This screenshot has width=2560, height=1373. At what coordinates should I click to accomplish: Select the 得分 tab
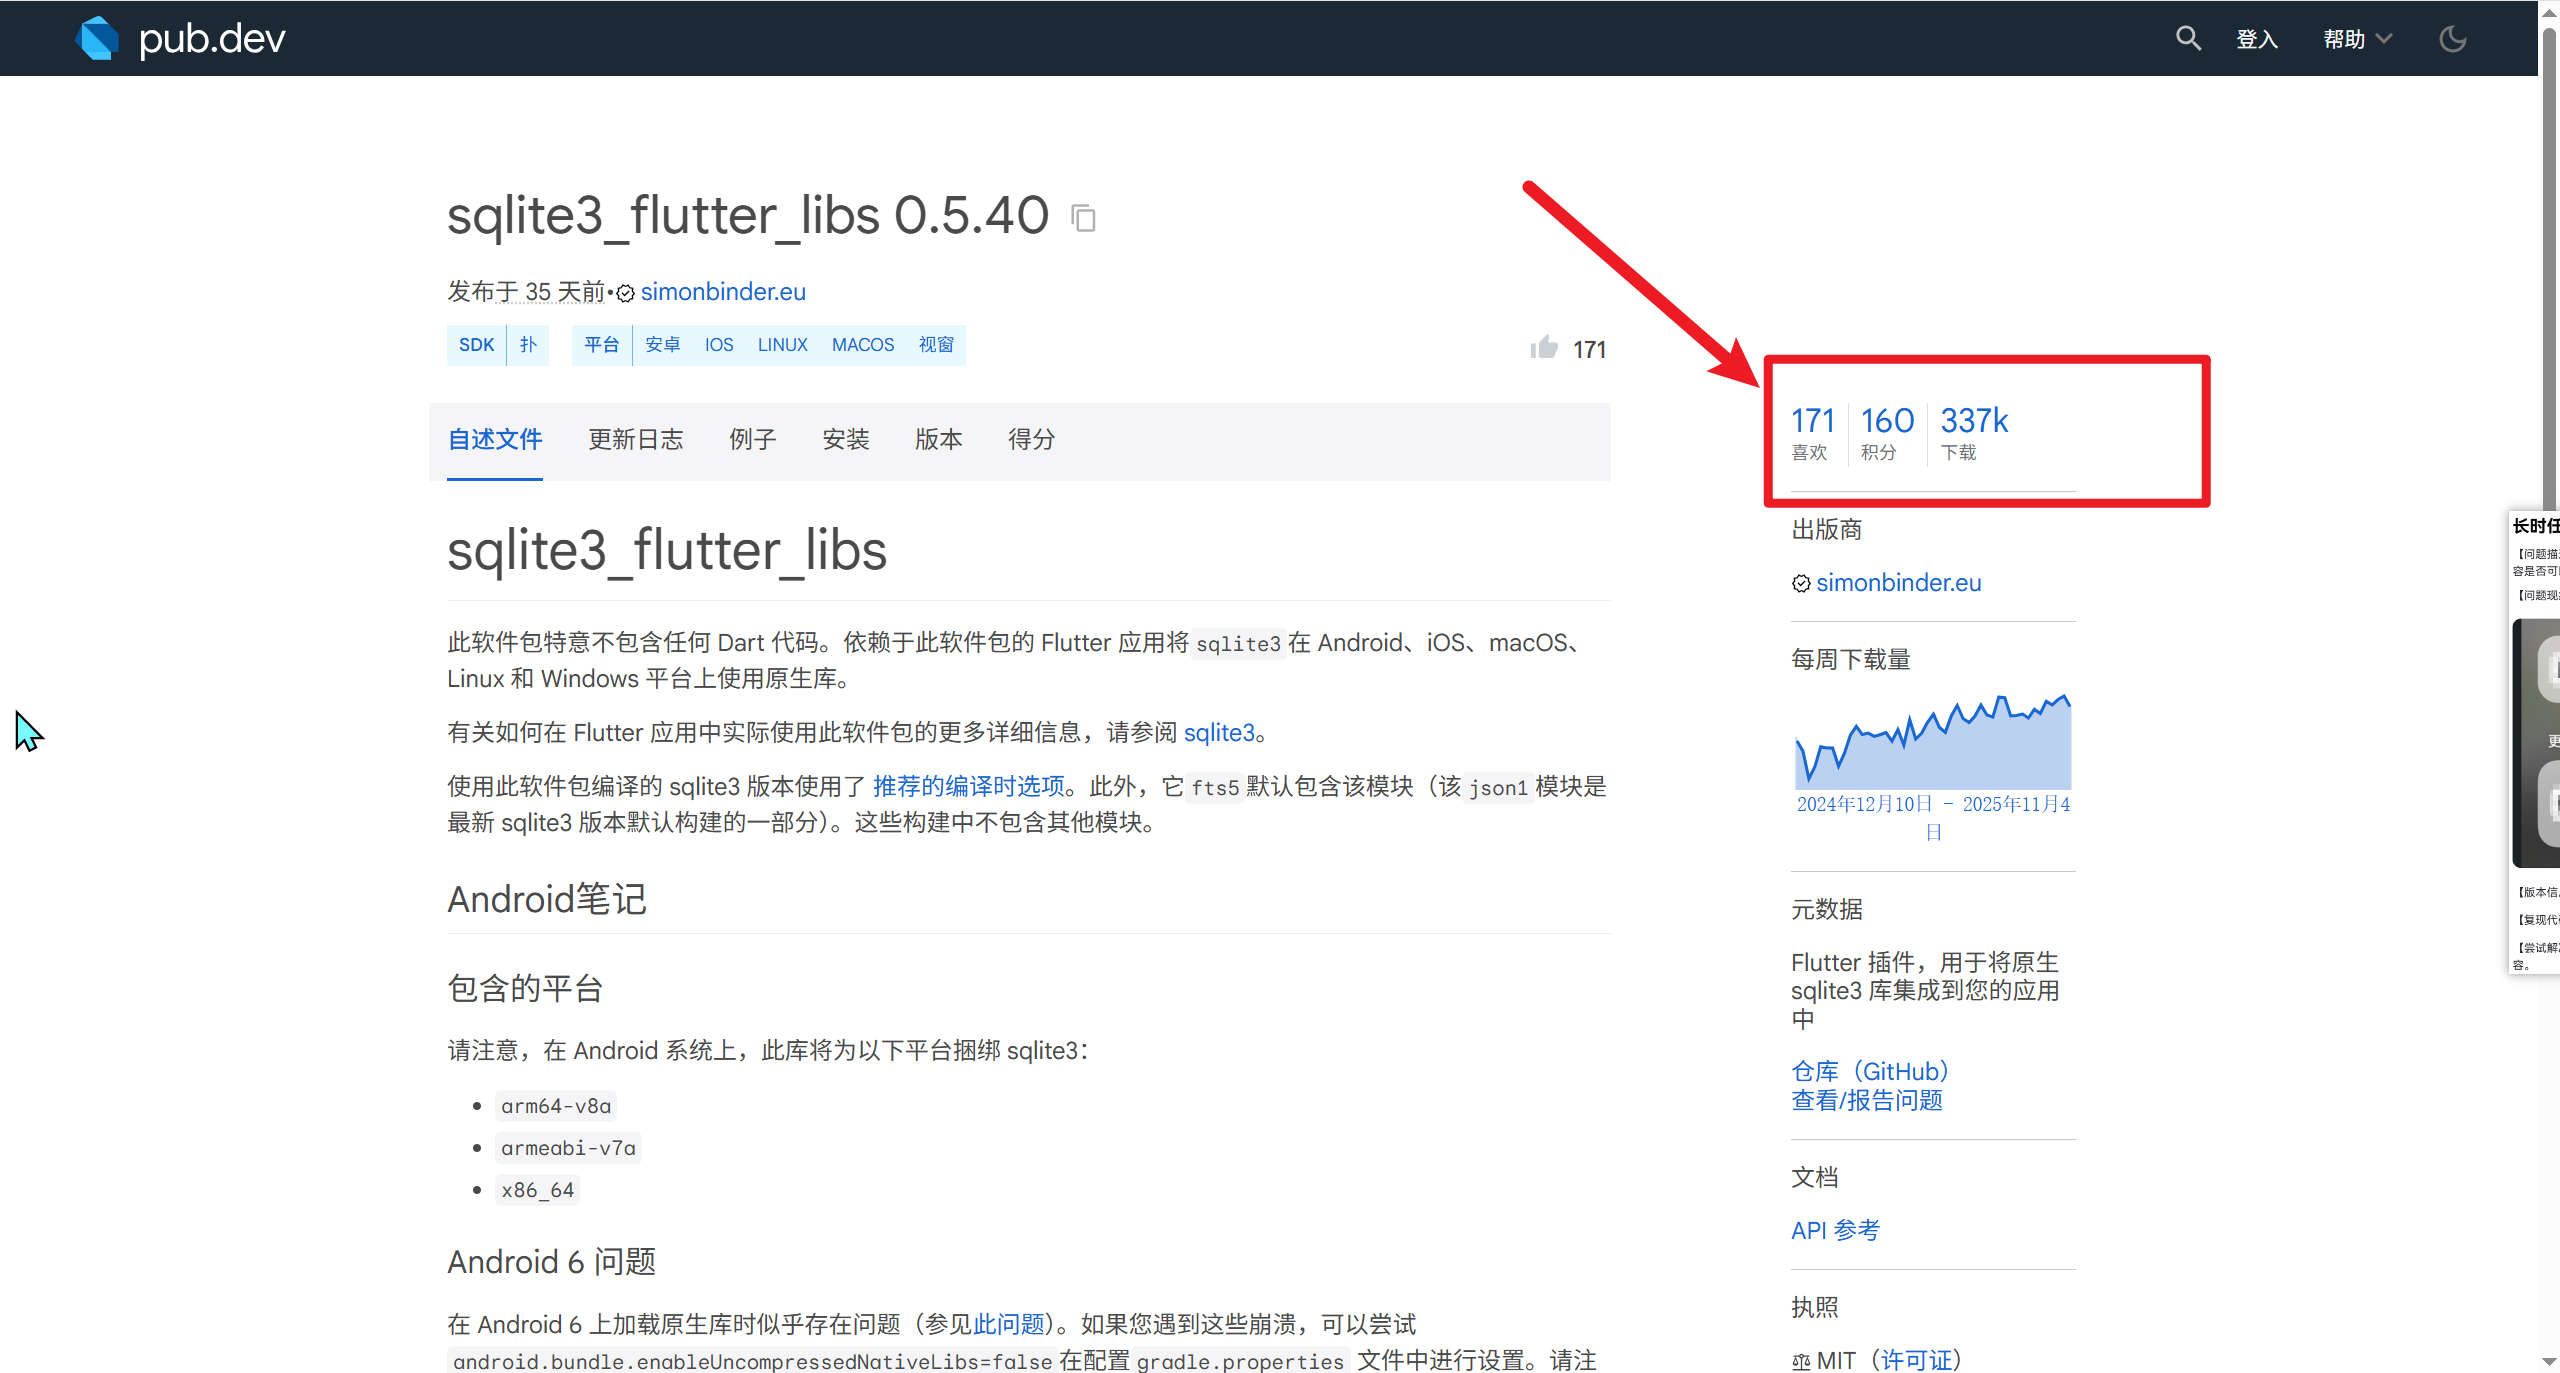click(x=1031, y=440)
